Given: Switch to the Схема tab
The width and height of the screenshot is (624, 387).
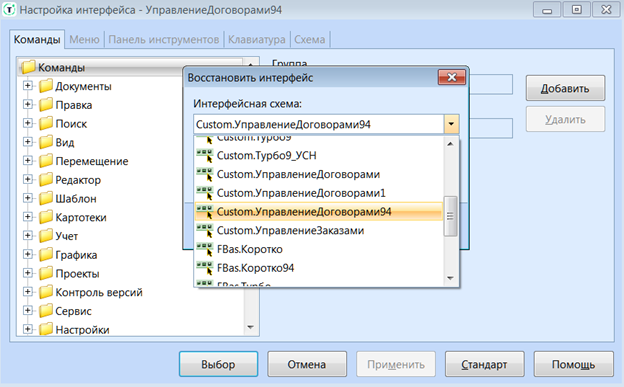Looking at the screenshot, I should pyautogui.click(x=310, y=39).
